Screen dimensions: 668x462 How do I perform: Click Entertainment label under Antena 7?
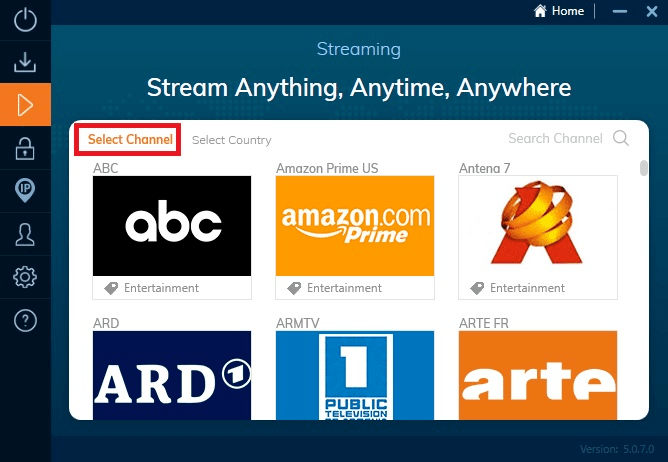pos(527,288)
